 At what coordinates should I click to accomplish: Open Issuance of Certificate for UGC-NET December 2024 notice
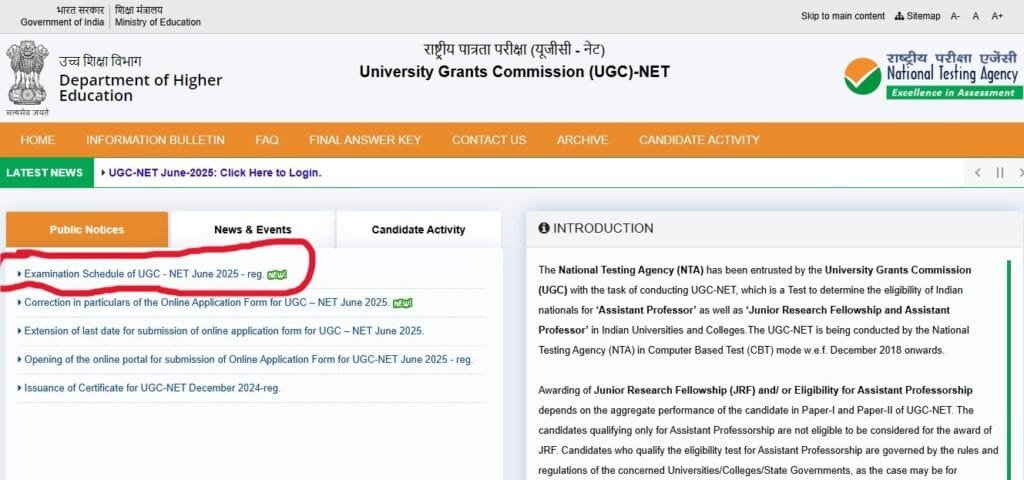tap(152, 388)
